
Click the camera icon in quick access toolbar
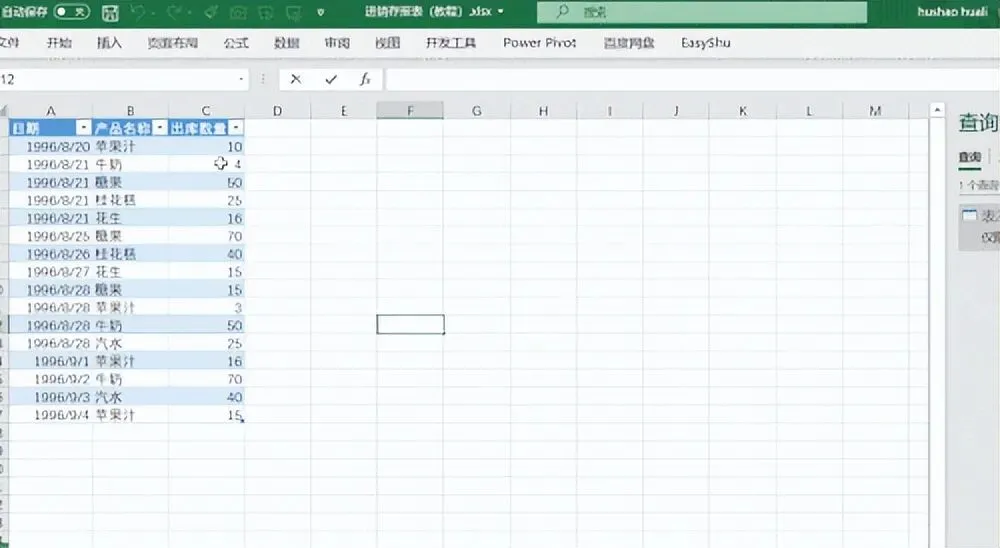[x=238, y=12]
